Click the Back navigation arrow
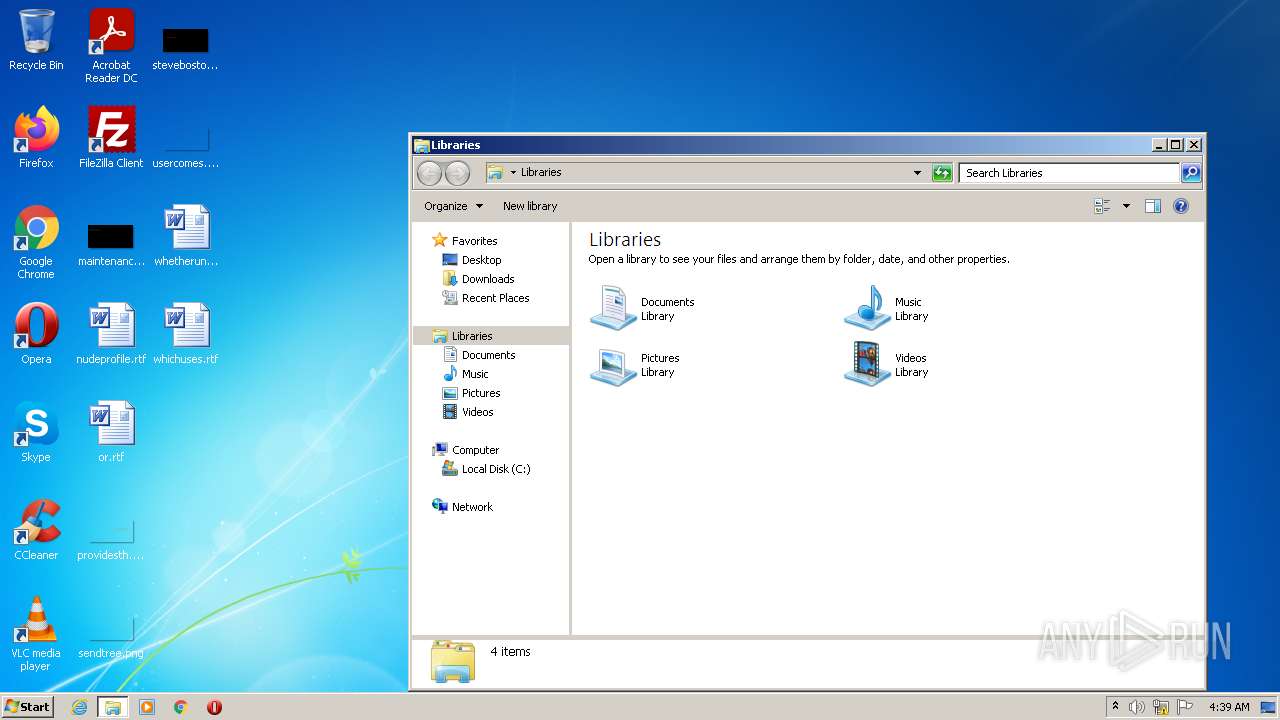The height and width of the screenshot is (720, 1280). coord(429,173)
